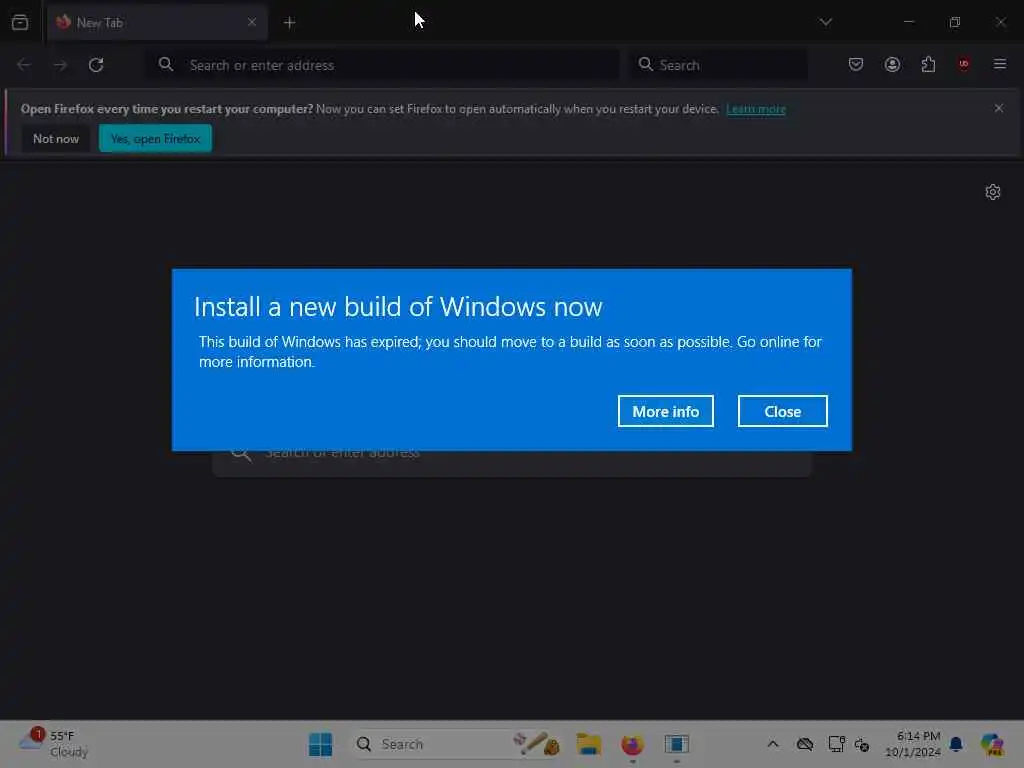Click the cloud sync off tray icon
The image size is (1024, 768).
805,744
